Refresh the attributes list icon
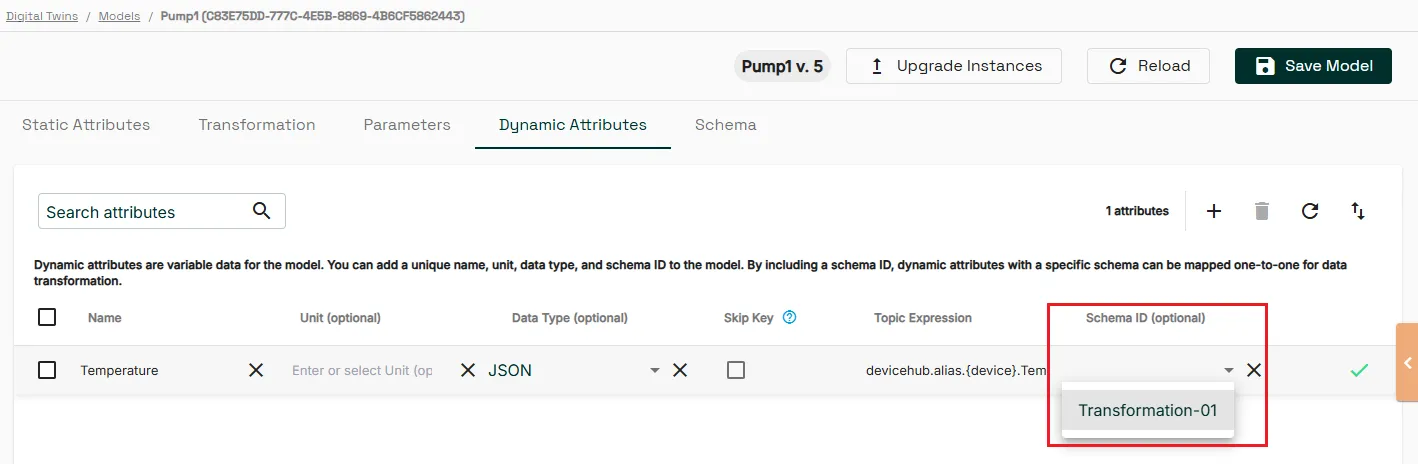The height and width of the screenshot is (464, 1418). (x=1310, y=211)
